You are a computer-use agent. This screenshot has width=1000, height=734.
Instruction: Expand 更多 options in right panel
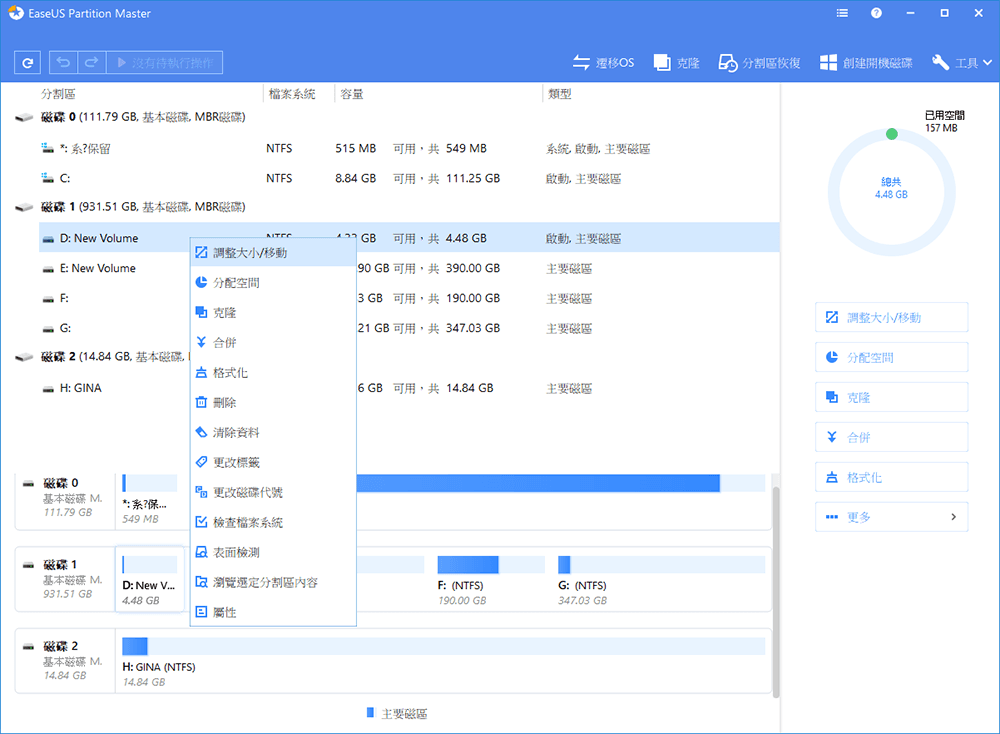892,517
